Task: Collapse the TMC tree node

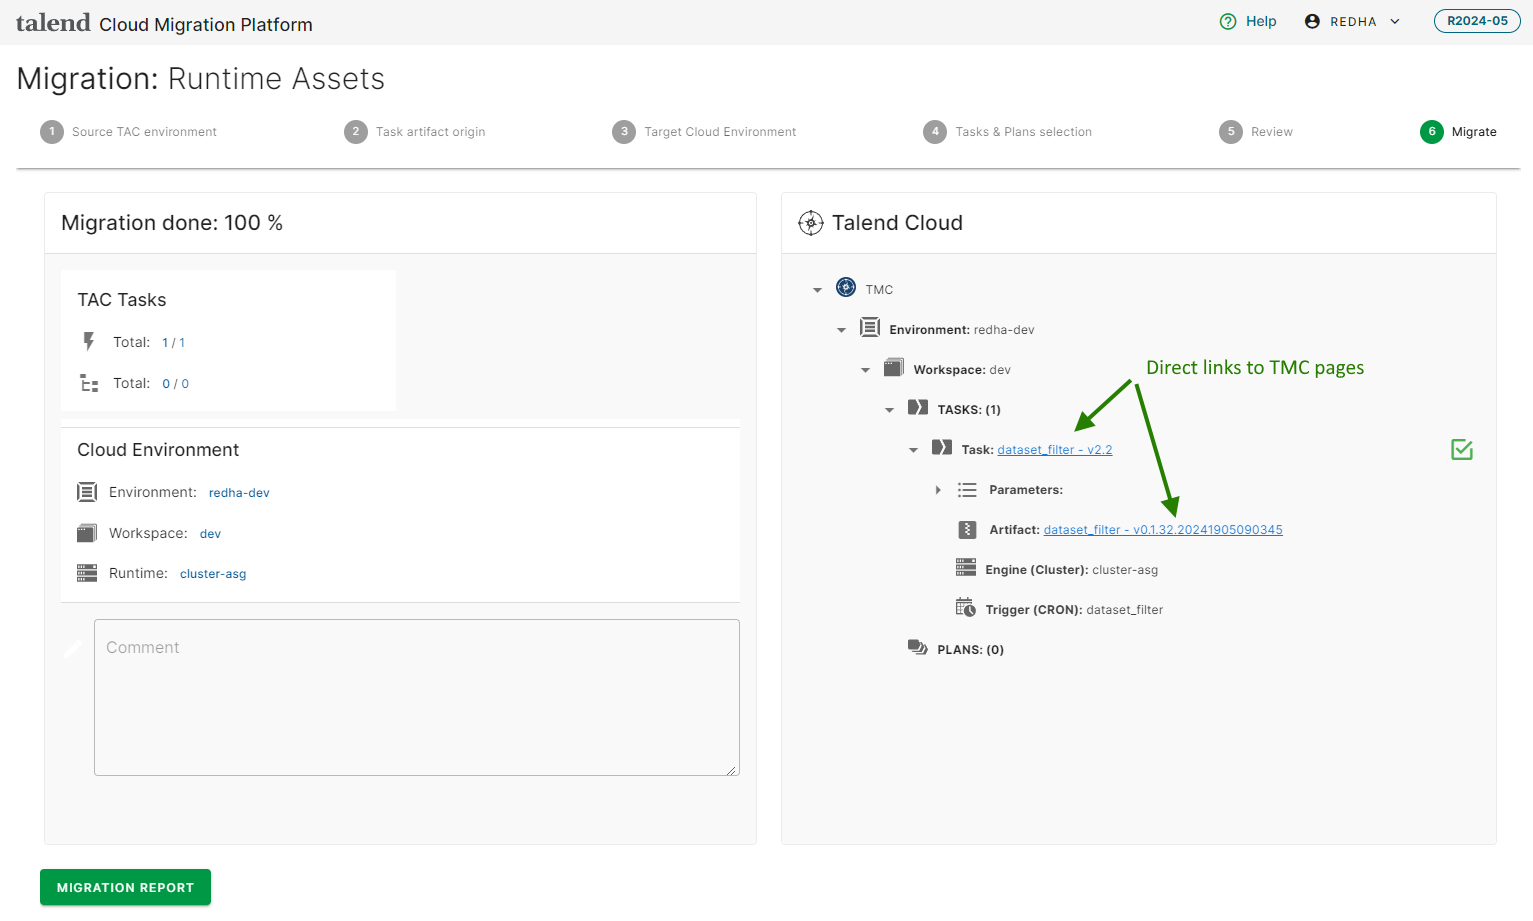Action: (817, 290)
